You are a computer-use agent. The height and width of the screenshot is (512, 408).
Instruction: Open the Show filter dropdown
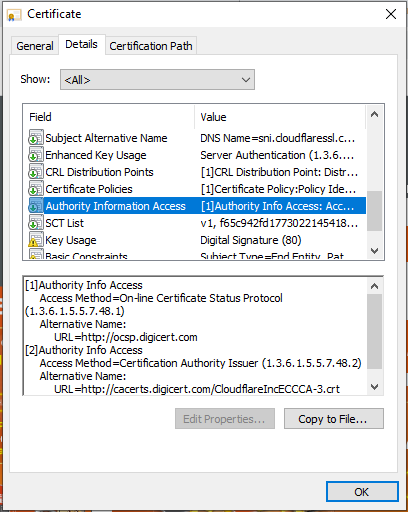[x=157, y=80]
